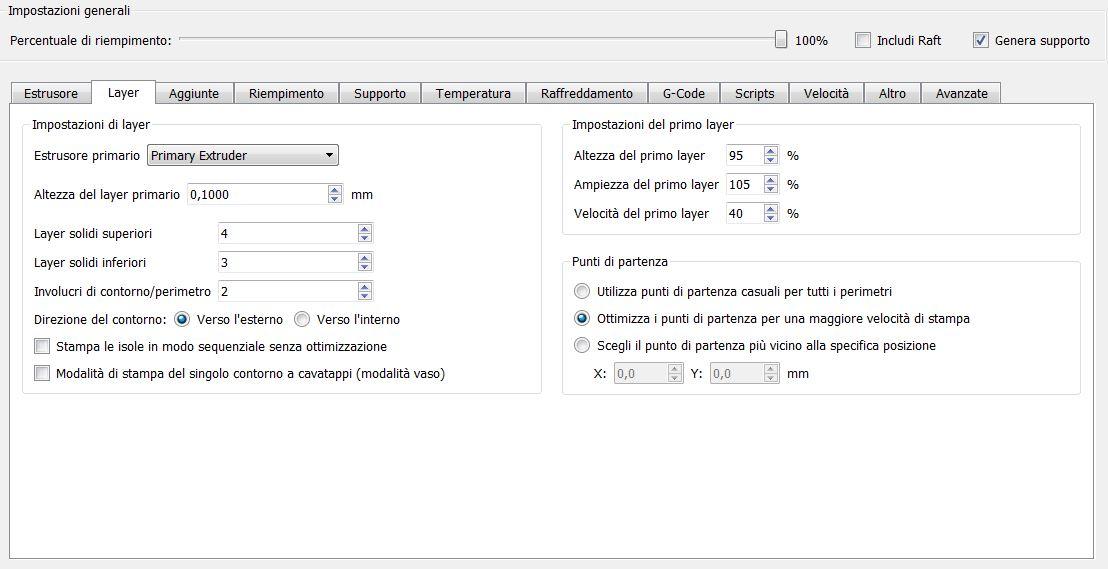This screenshot has width=1108, height=569.
Task: Enable vase mode single contour printing
Action: [42, 374]
